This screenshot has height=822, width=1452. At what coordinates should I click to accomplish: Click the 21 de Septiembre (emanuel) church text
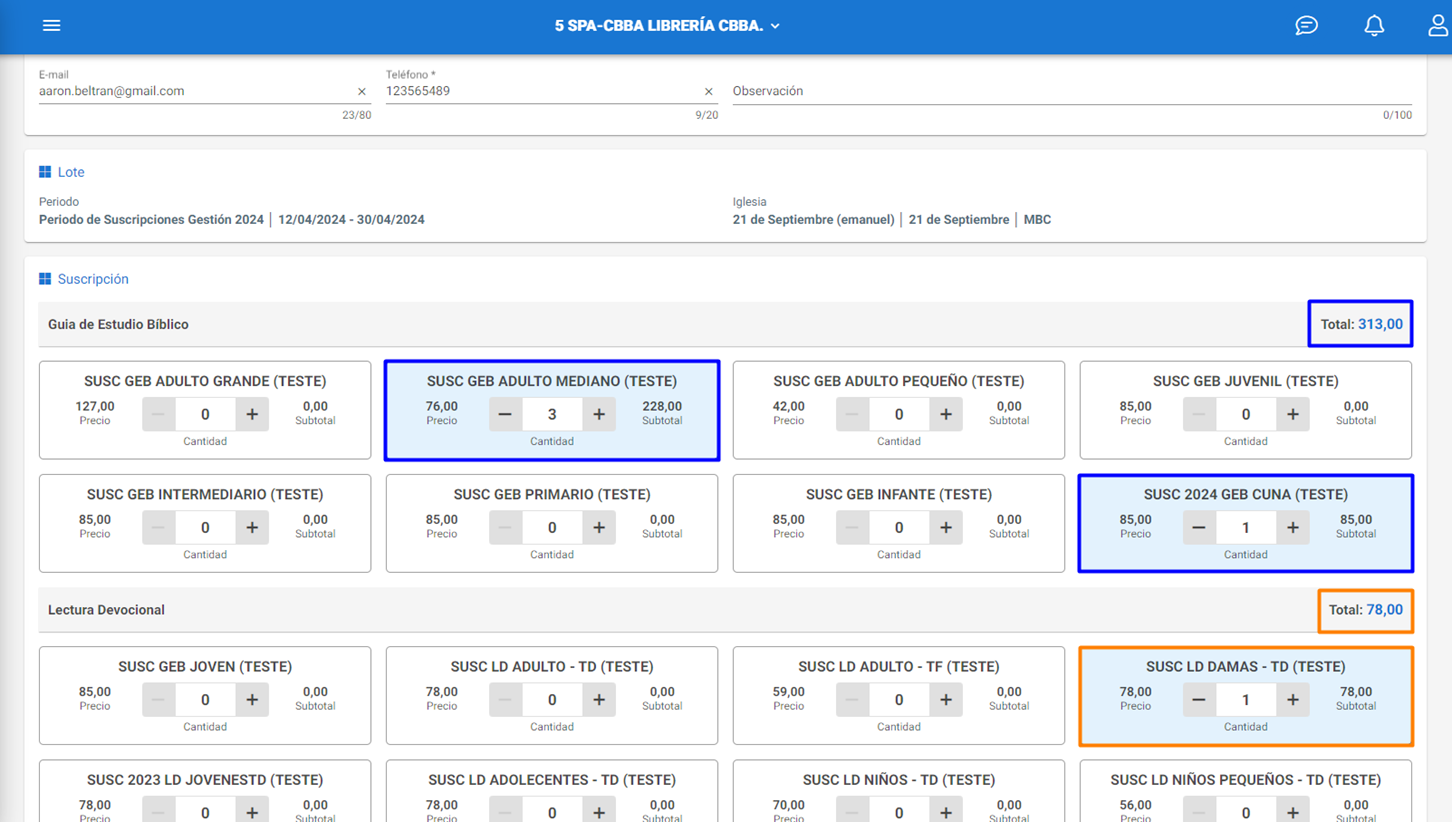[x=813, y=220]
